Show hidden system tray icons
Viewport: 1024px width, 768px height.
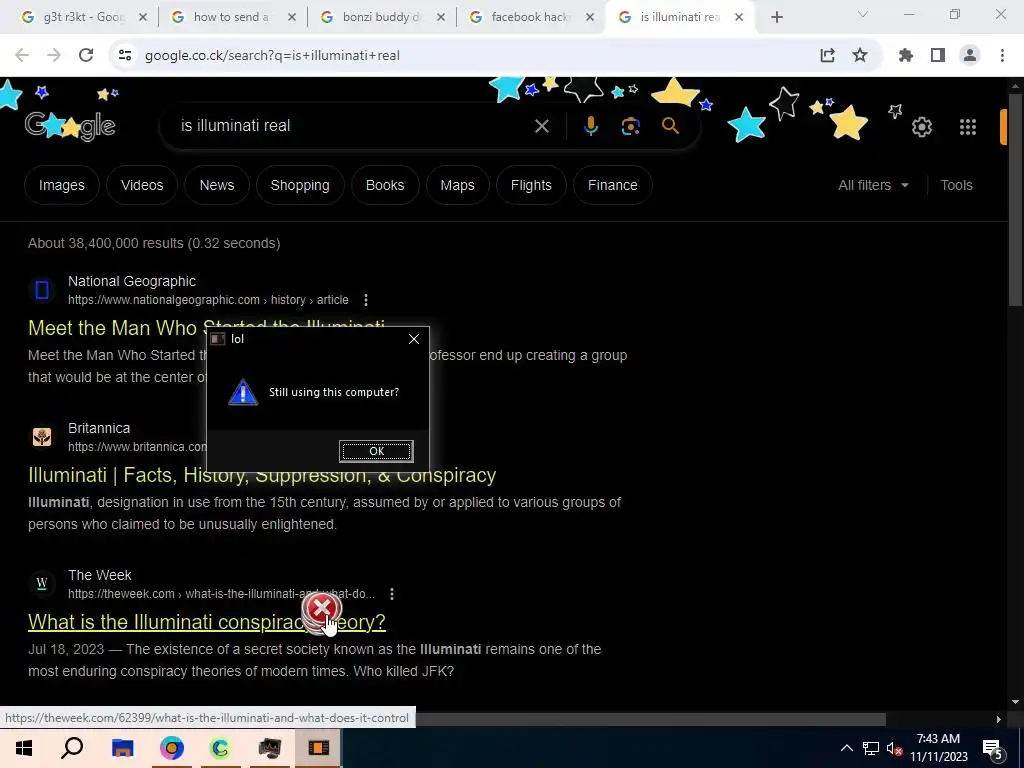846,748
